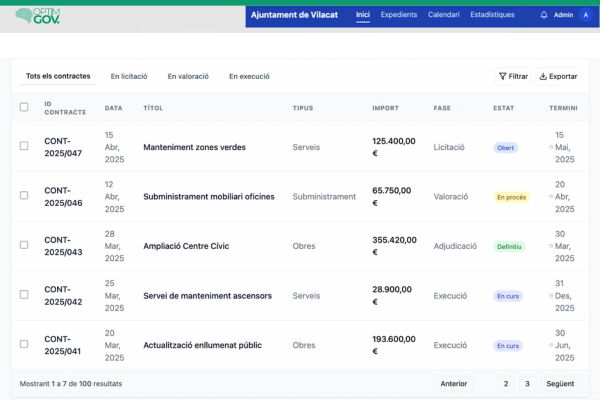Viewport: 600px width, 400px height.
Task: Select the checkbox for CONT-2025/043
Action: [x=24, y=246]
